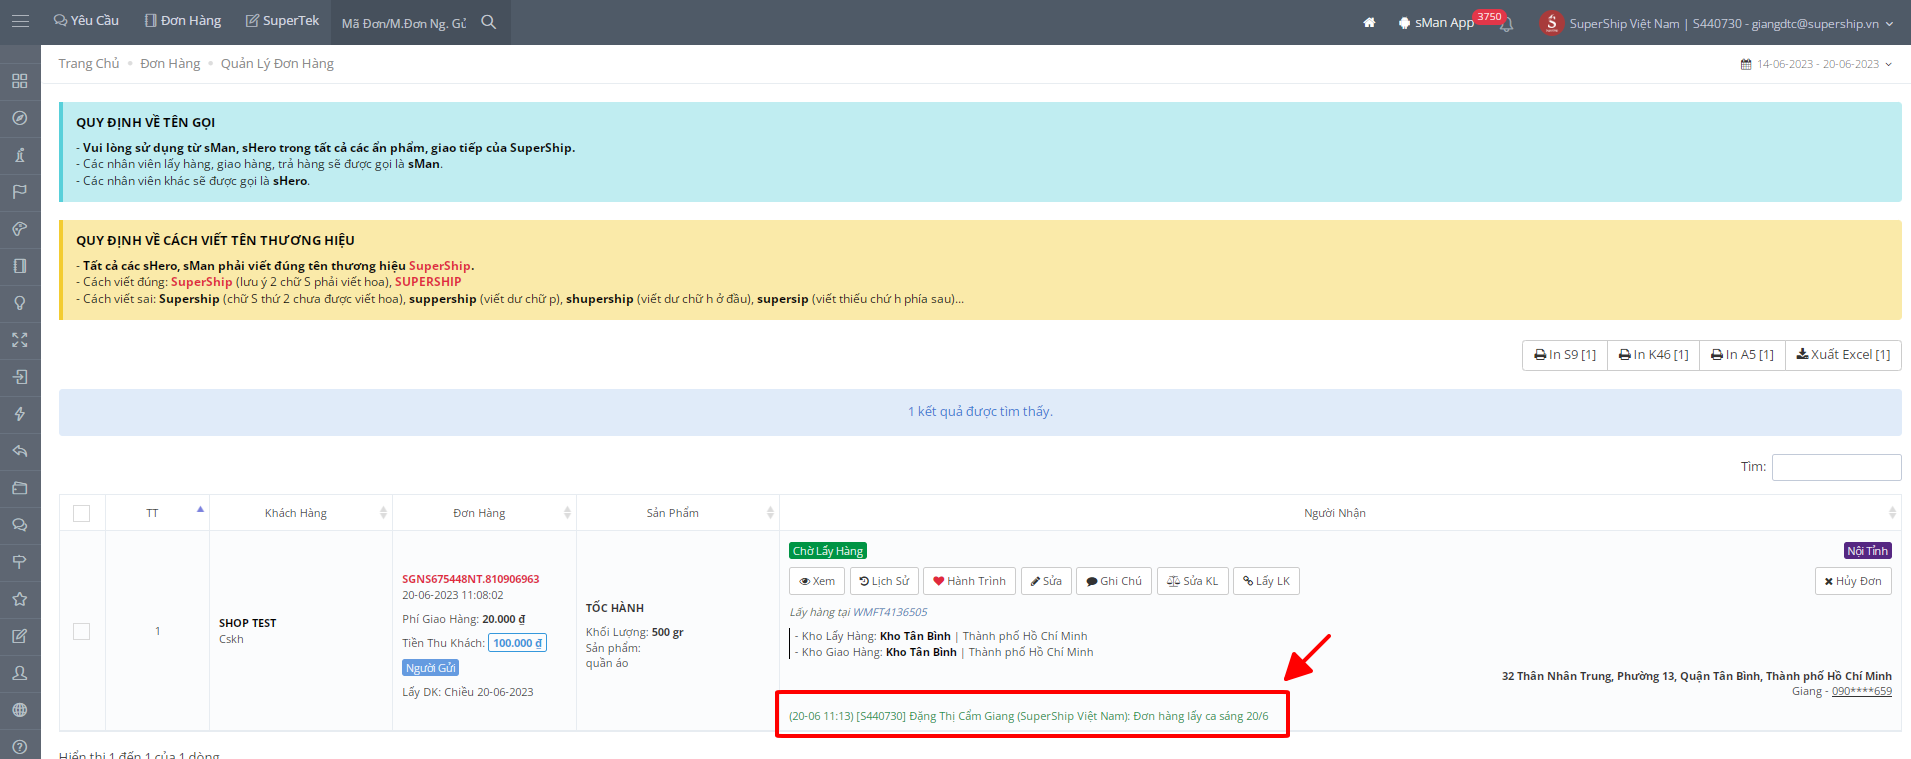
Task: Open the user profile icon in sidebar
Action: [20, 673]
